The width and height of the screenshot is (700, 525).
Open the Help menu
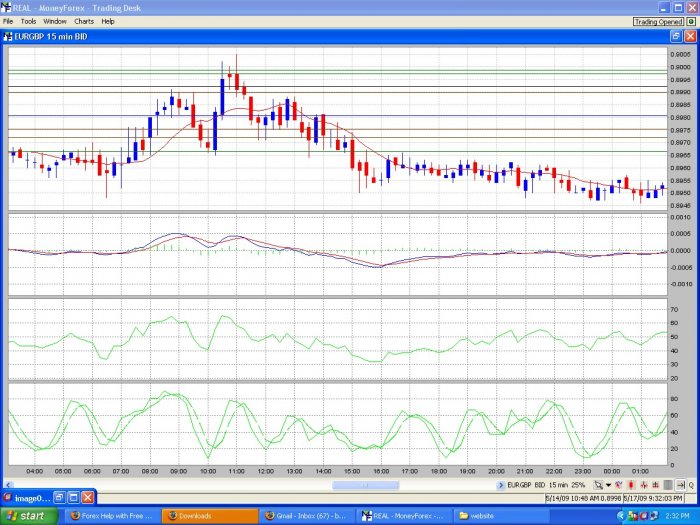108,21
